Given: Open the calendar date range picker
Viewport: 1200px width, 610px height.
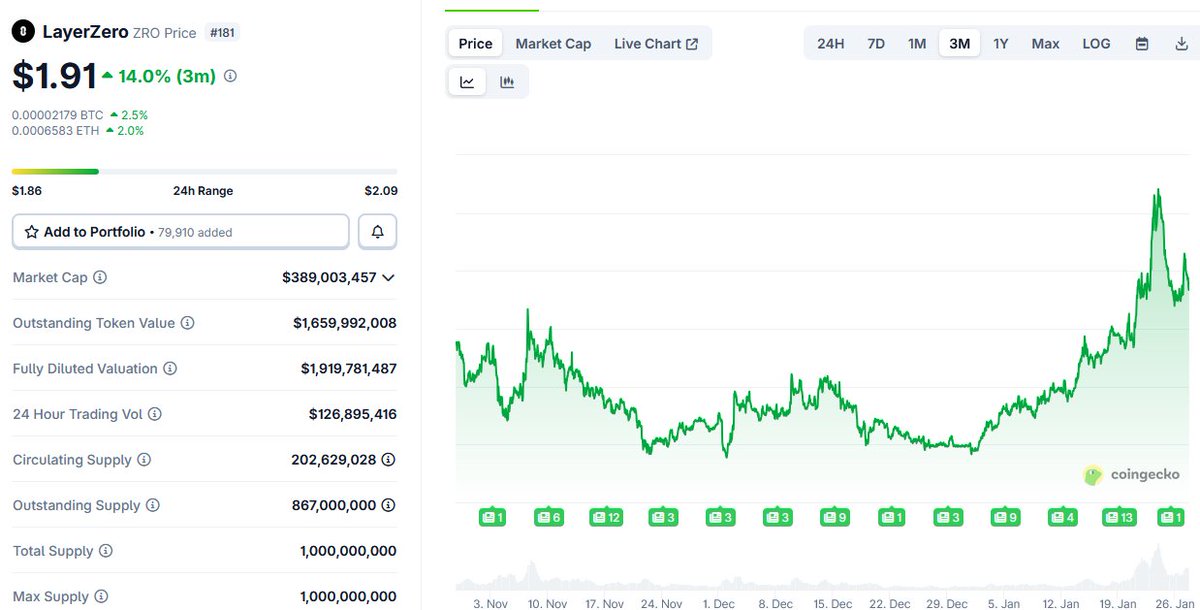Looking at the screenshot, I should pos(1142,44).
